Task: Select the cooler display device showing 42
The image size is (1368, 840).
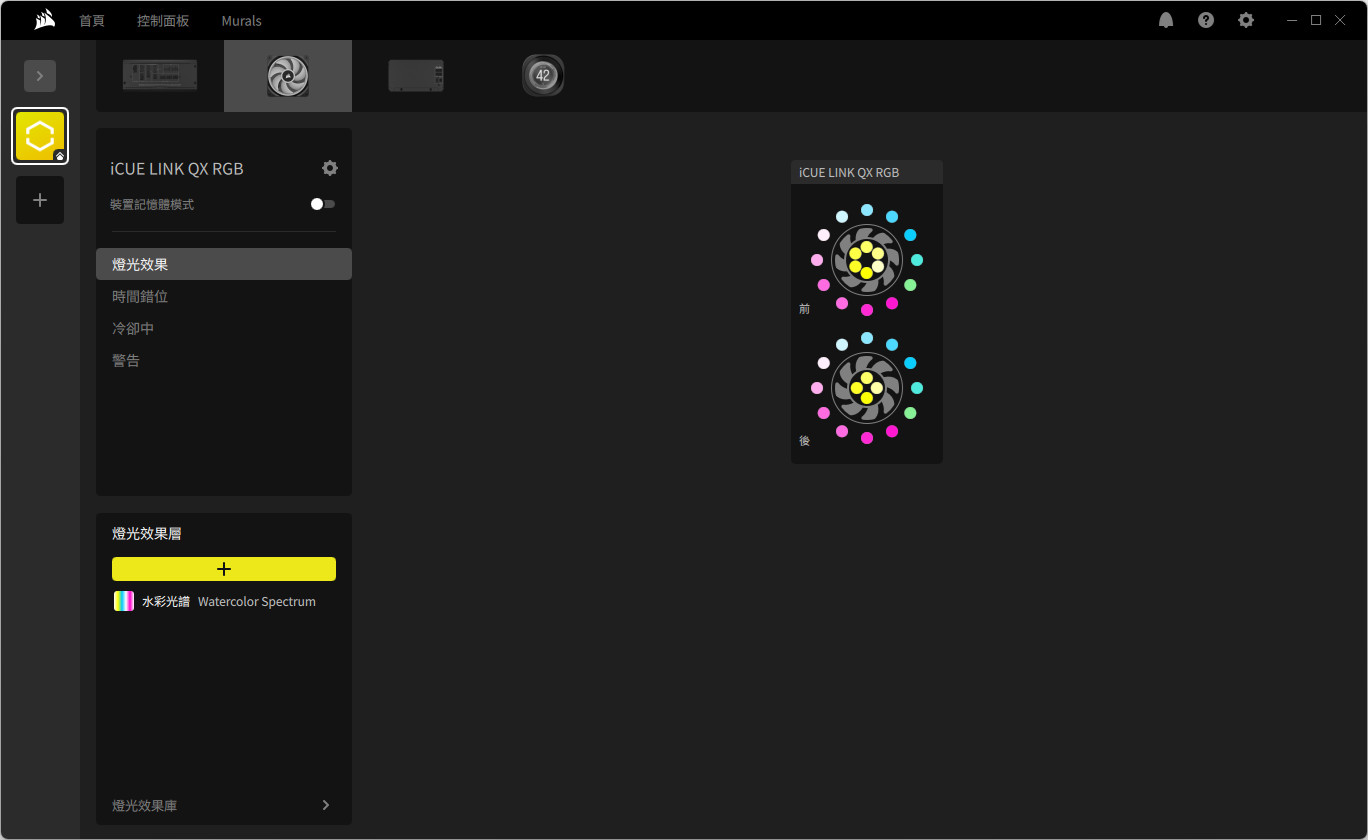Action: click(x=543, y=76)
